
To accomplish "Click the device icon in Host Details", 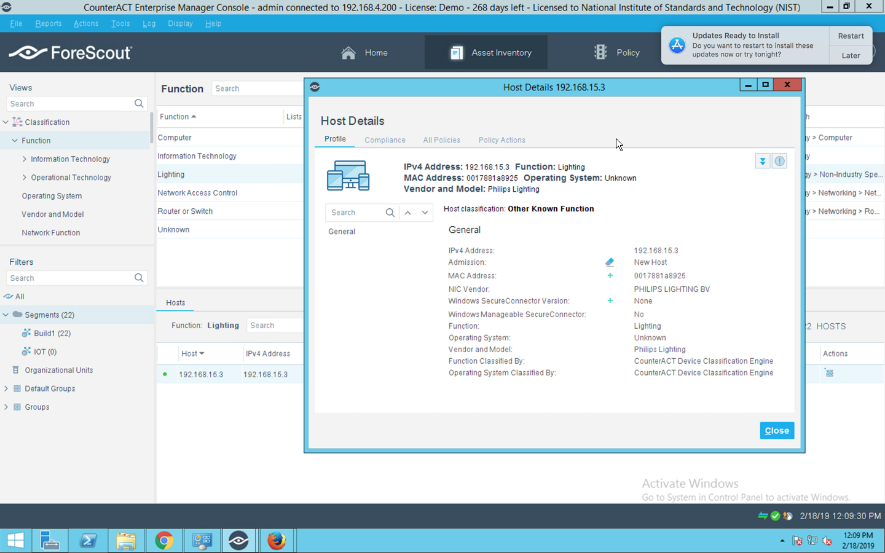I will tap(348, 175).
